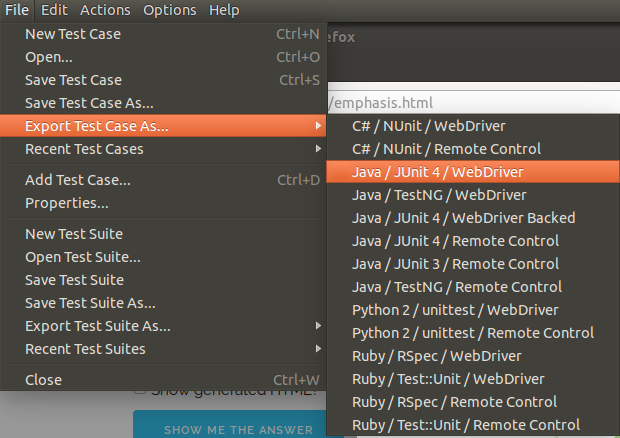Select Save Test Case As...
The image size is (620, 438).
tap(163, 103)
